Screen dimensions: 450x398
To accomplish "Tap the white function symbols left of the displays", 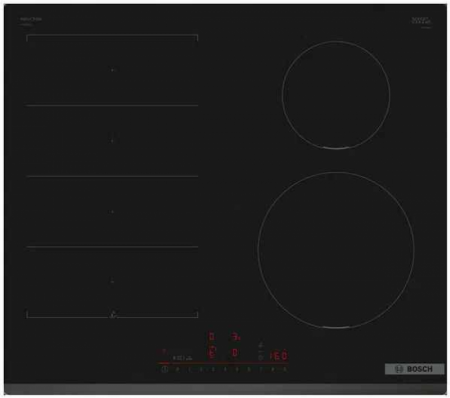I will click(x=183, y=358).
